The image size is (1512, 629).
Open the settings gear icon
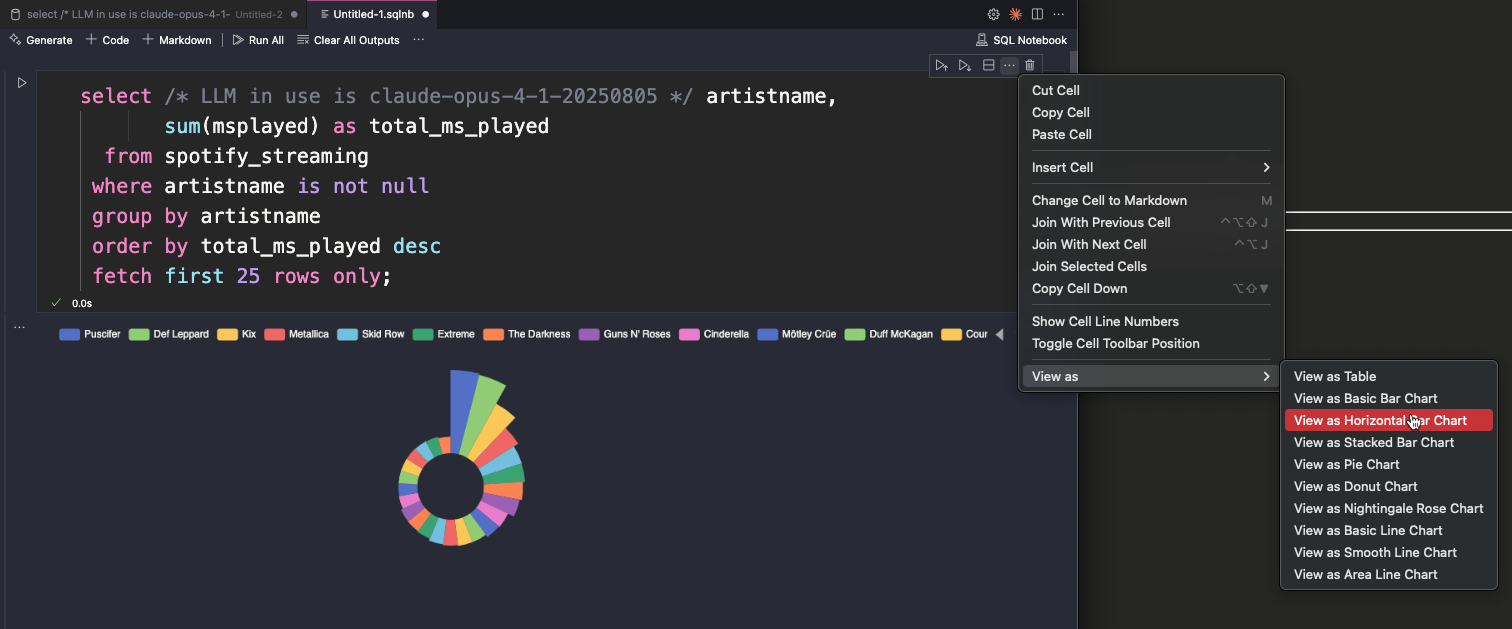[x=993, y=14]
